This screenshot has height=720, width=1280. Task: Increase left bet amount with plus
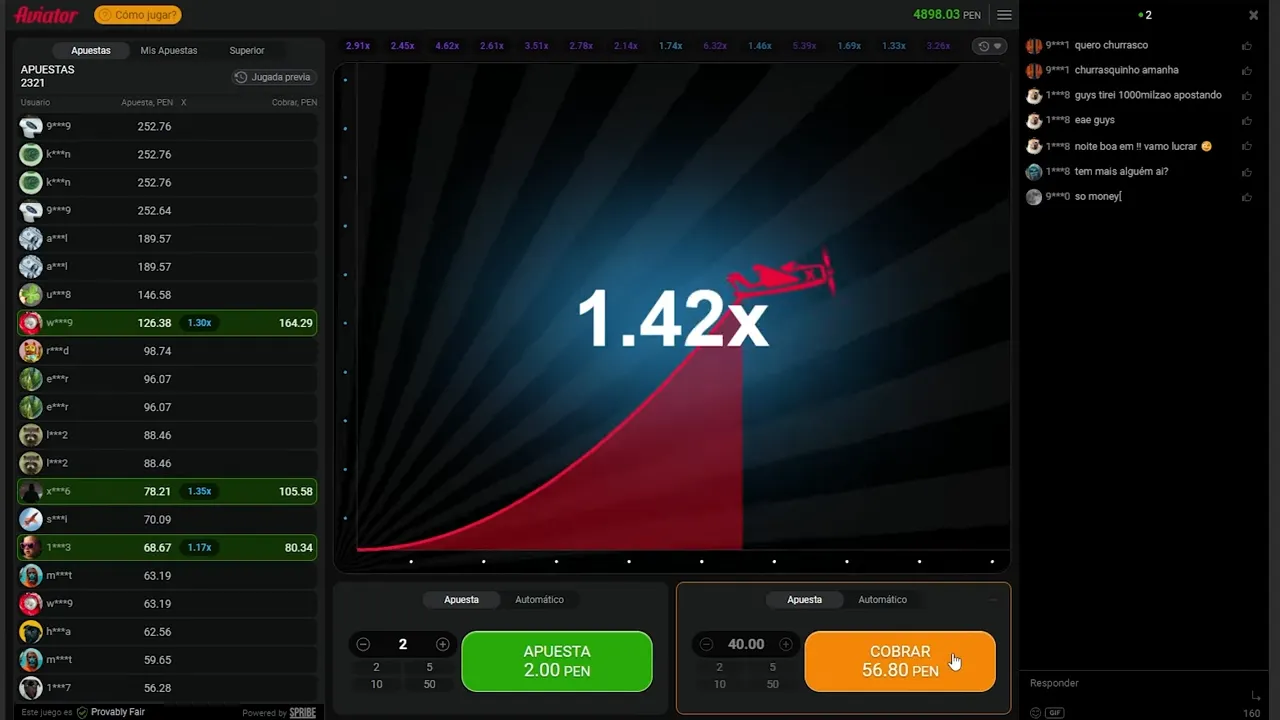point(442,645)
